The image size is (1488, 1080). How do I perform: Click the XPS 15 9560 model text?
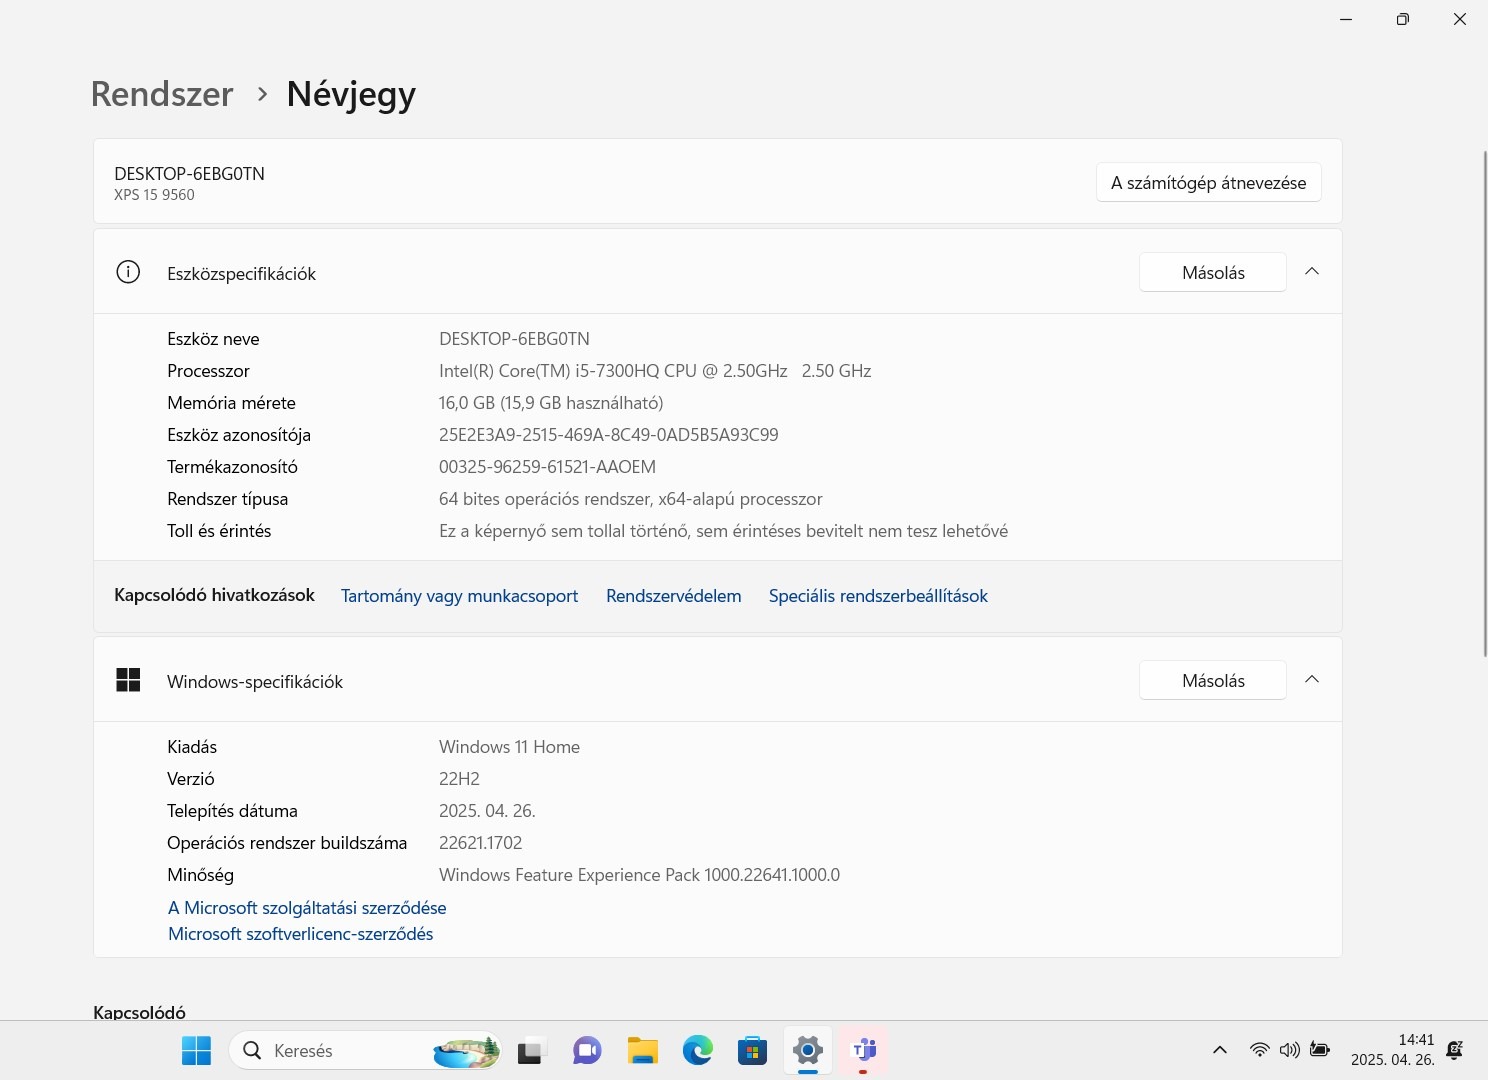tap(154, 195)
